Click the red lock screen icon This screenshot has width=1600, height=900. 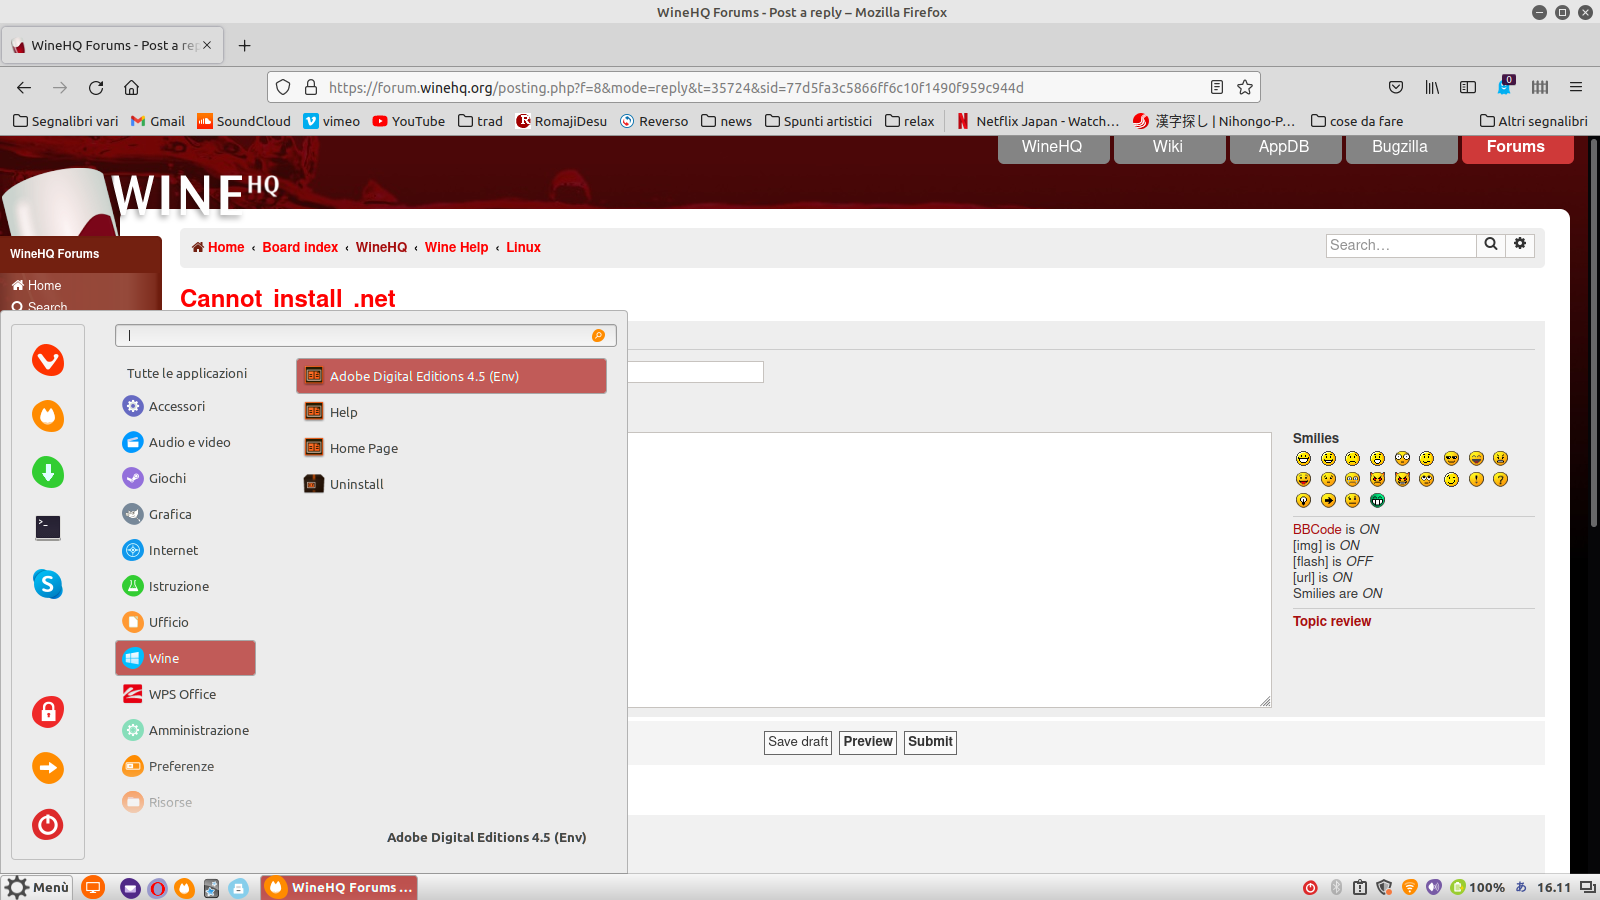click(48, 712)
